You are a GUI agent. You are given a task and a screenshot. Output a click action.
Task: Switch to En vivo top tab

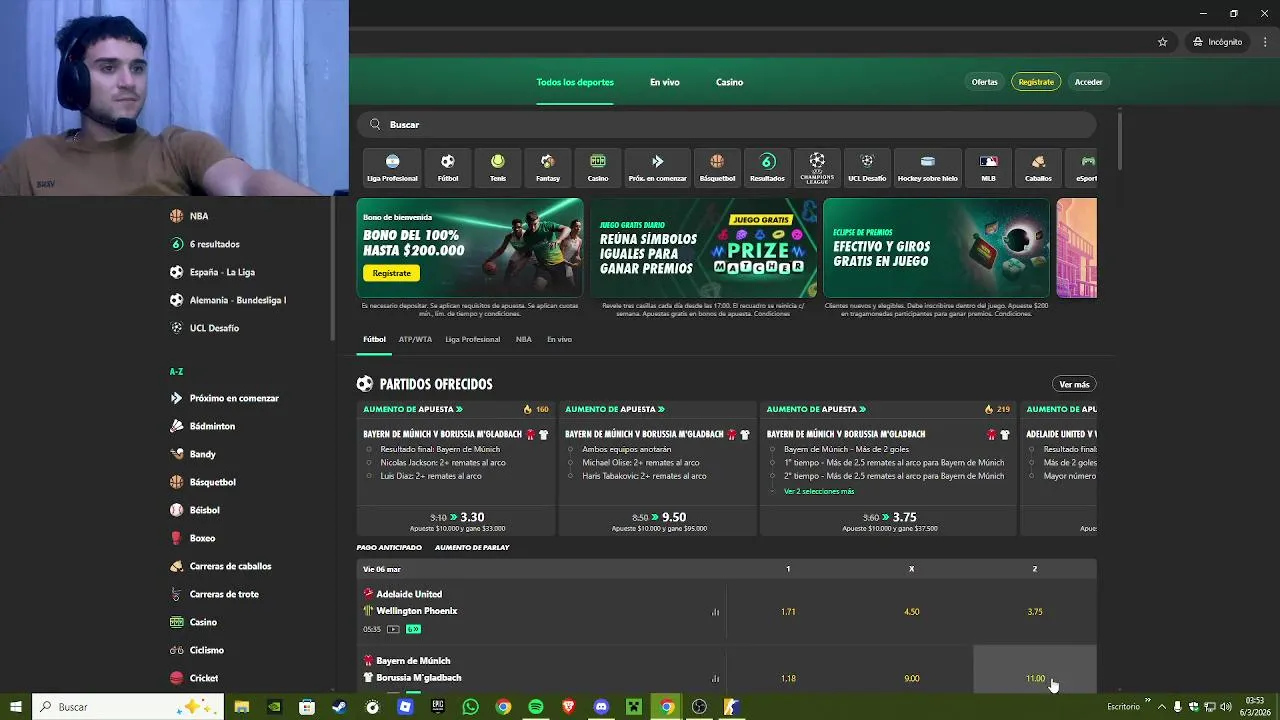click(x=664, y=82)
